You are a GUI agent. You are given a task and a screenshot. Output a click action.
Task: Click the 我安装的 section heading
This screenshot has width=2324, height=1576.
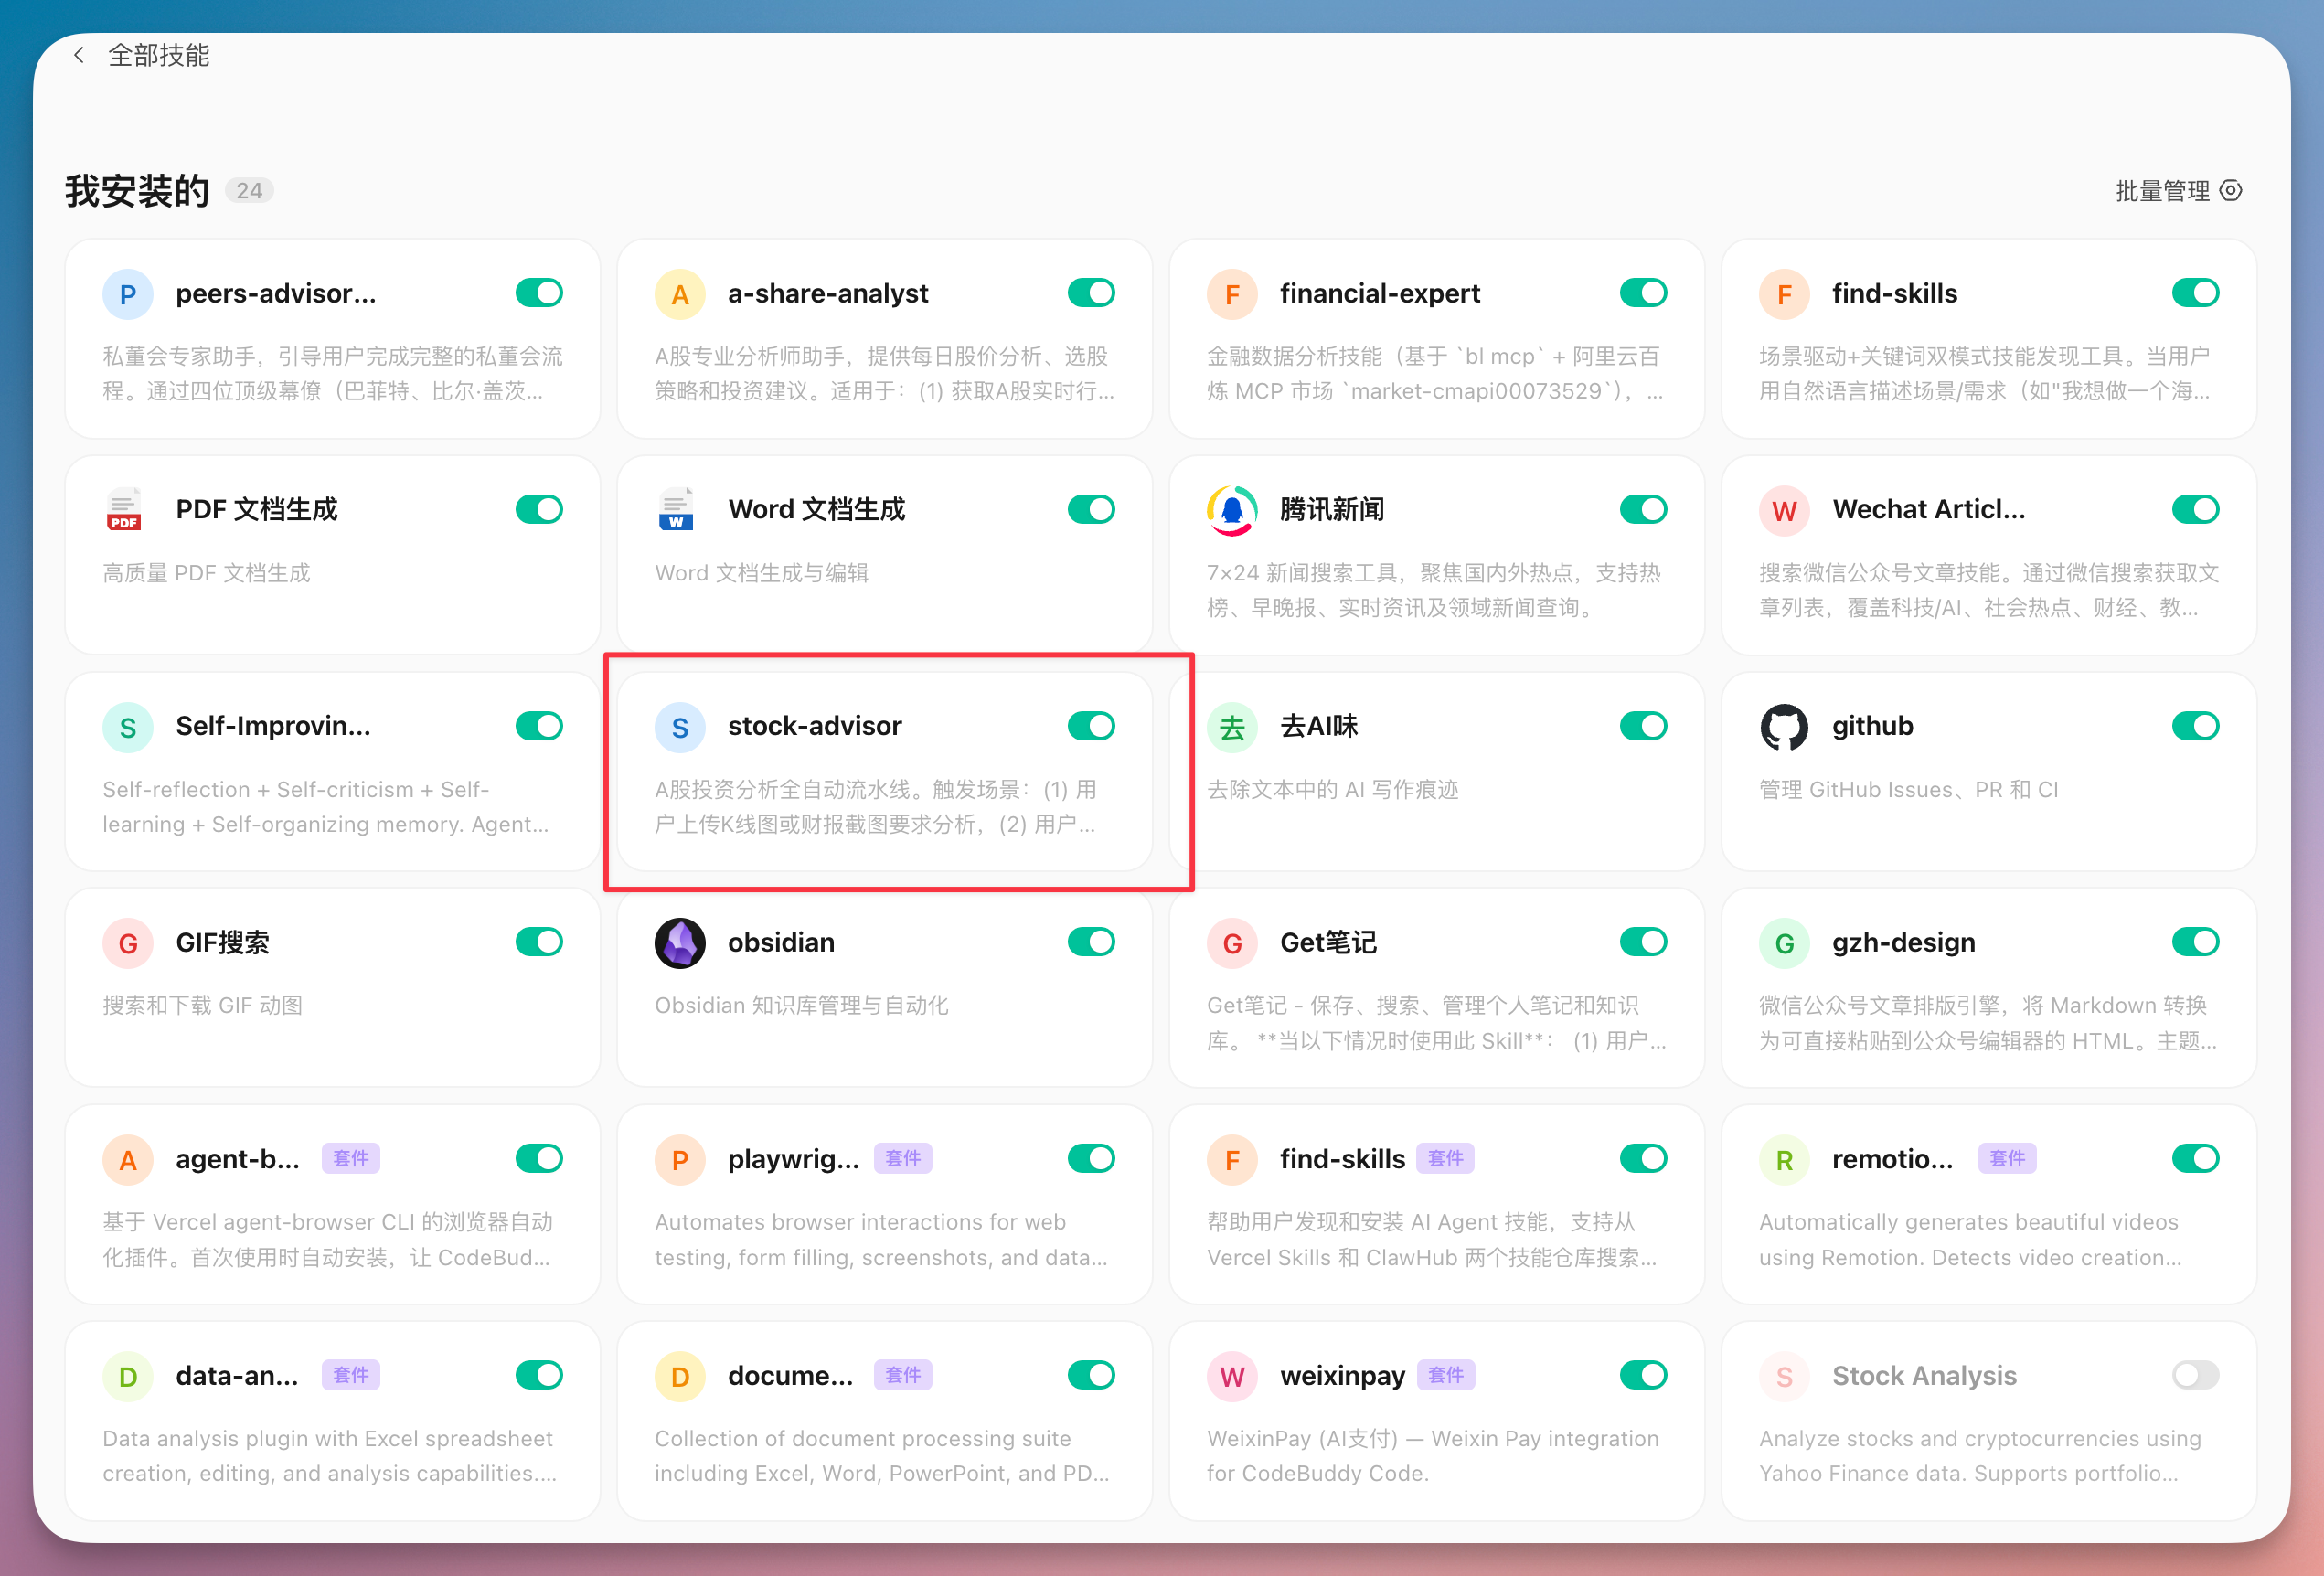click(137, 191)
